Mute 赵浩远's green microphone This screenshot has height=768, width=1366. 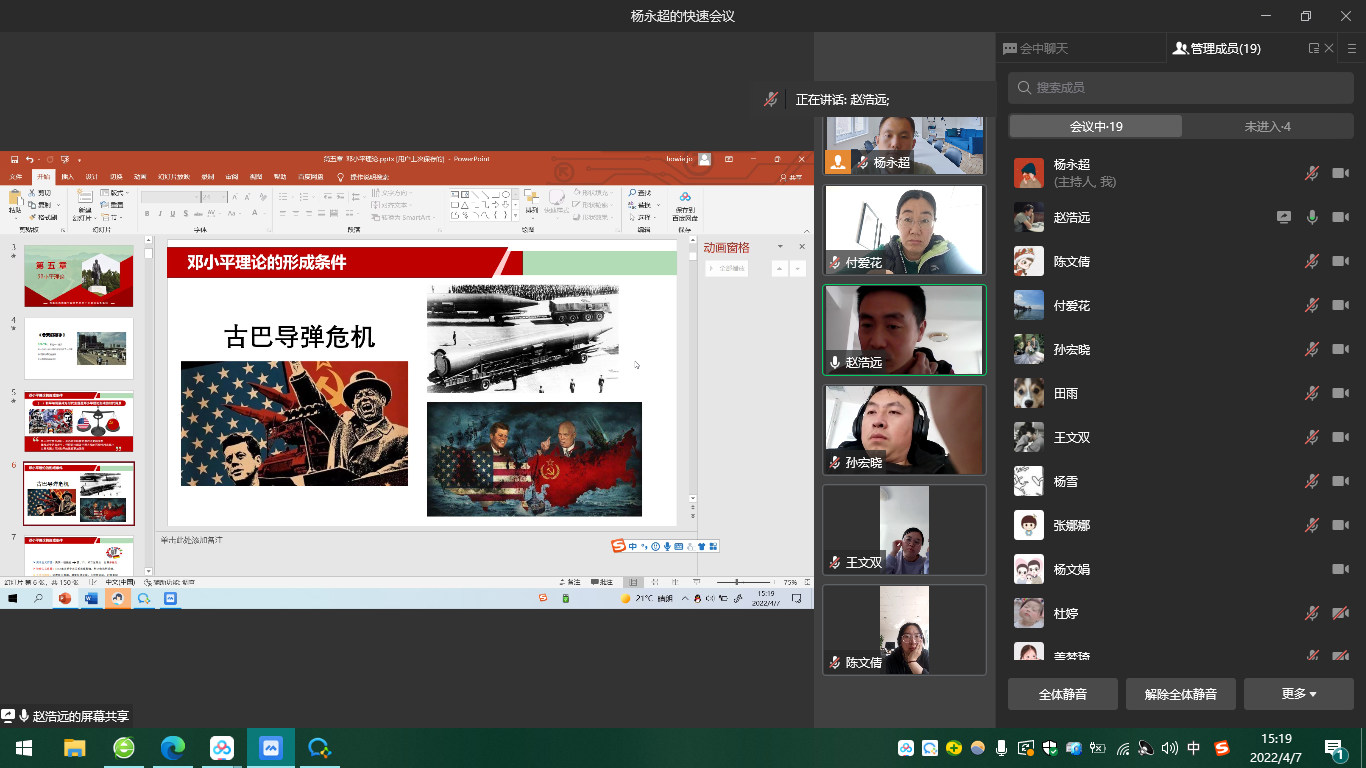pyautogui.click(x=1312, y=217)
